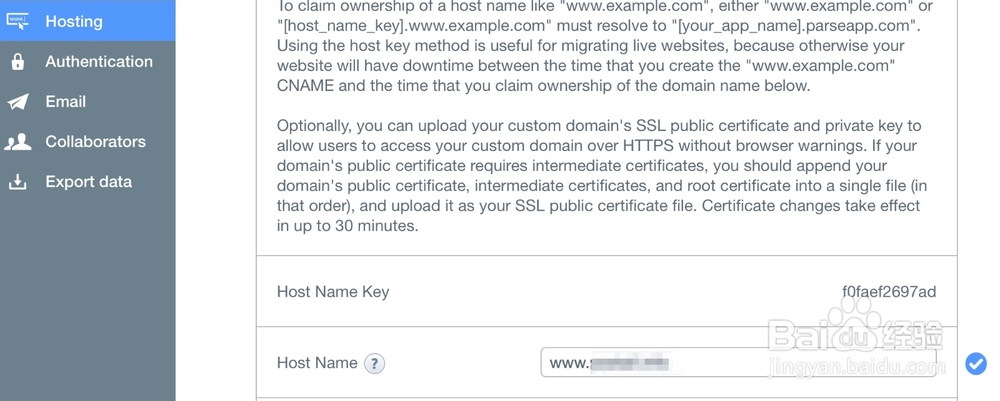Click the Export data download icon

[x=17, y=182]
